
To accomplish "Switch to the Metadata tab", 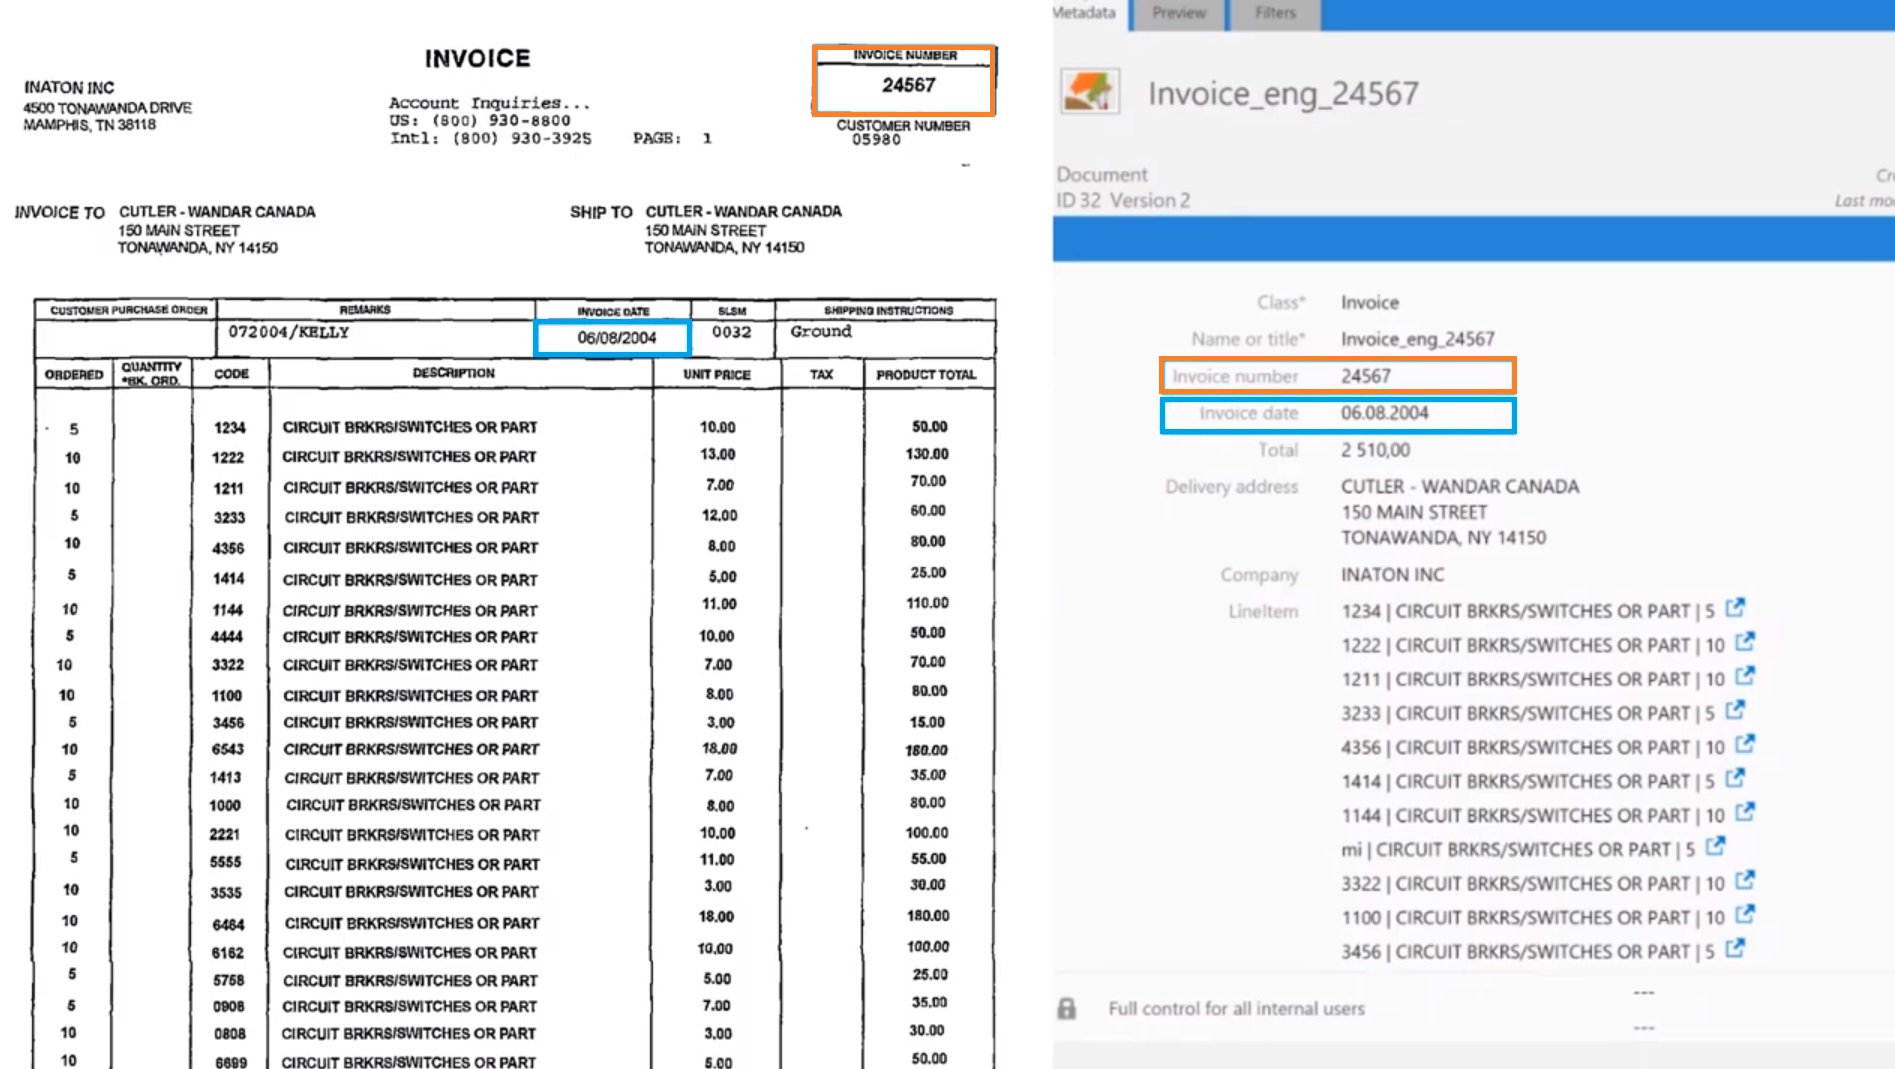I will (1085, 13).
